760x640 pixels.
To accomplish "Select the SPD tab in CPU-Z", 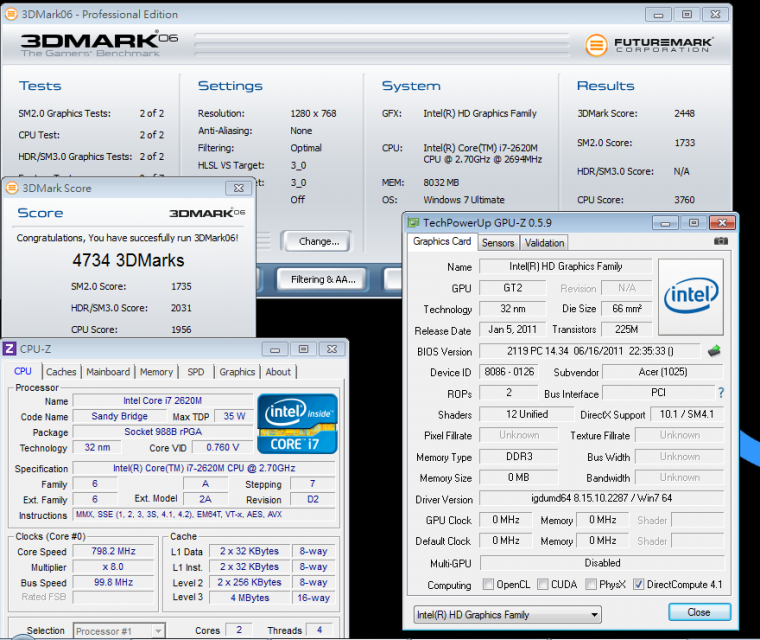I will click(x=196, y=372).
